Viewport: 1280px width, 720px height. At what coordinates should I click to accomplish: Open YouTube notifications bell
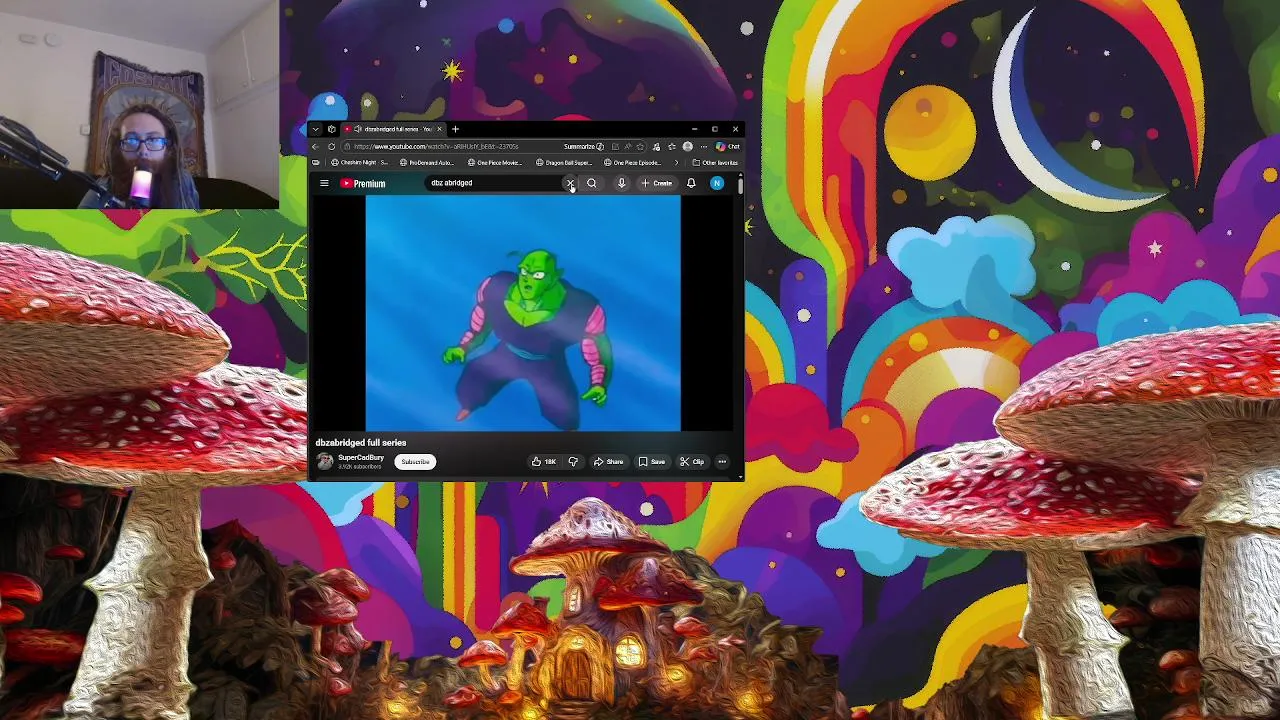click(691, 183)
